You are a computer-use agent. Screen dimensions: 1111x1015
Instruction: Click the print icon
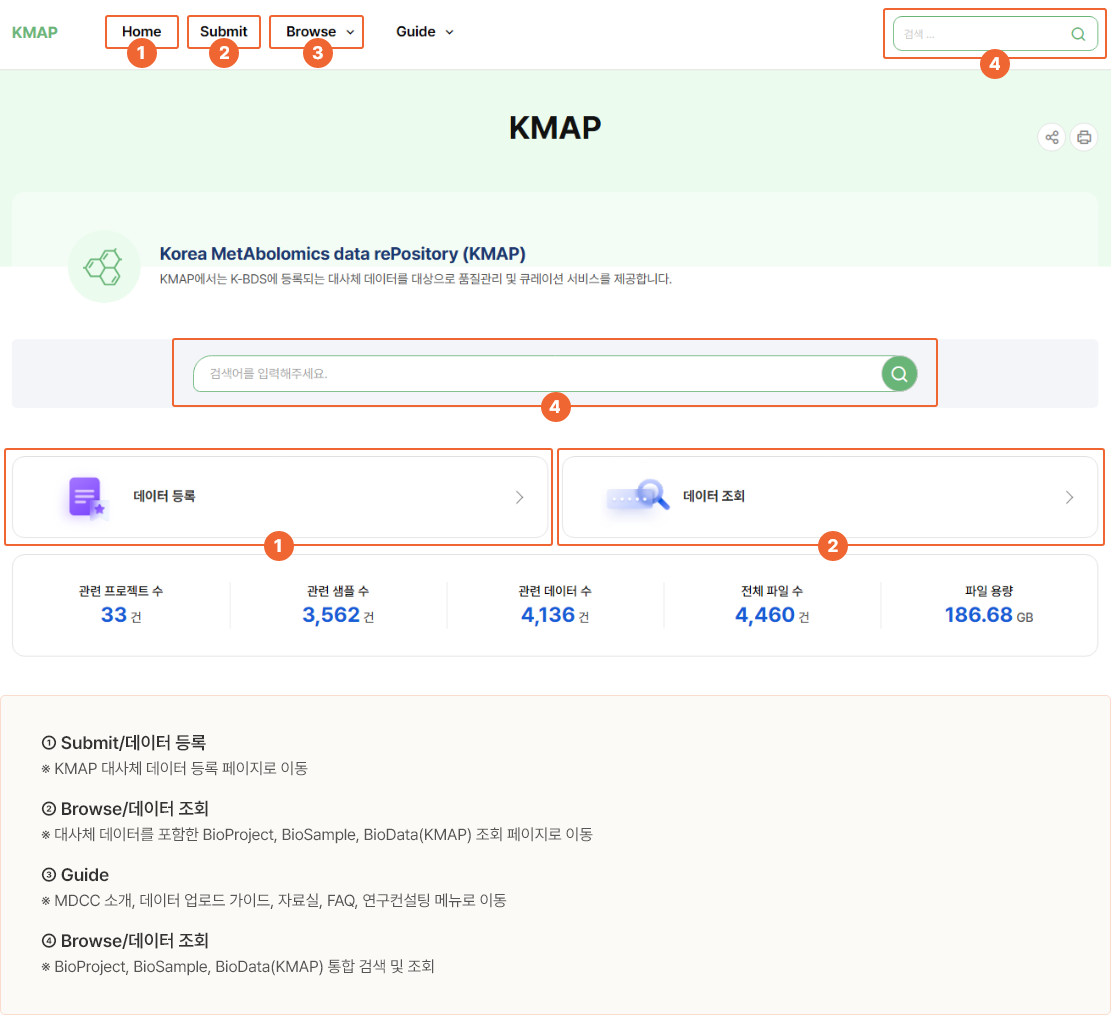[x=1084, y=137]
